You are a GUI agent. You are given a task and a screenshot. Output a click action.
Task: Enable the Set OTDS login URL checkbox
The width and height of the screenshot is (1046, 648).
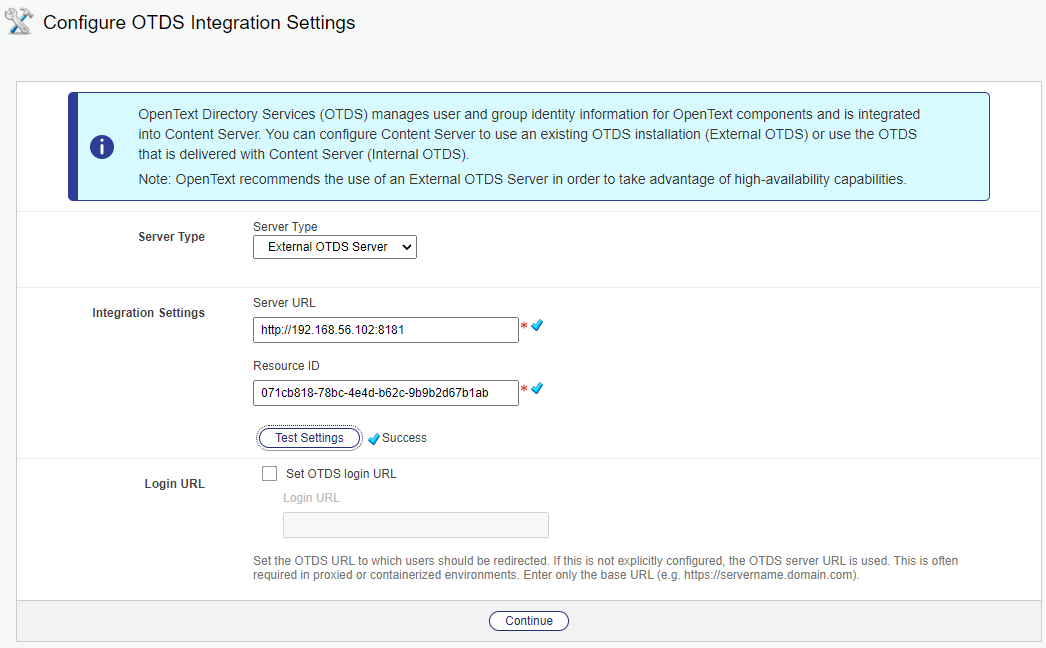(269, 474)
